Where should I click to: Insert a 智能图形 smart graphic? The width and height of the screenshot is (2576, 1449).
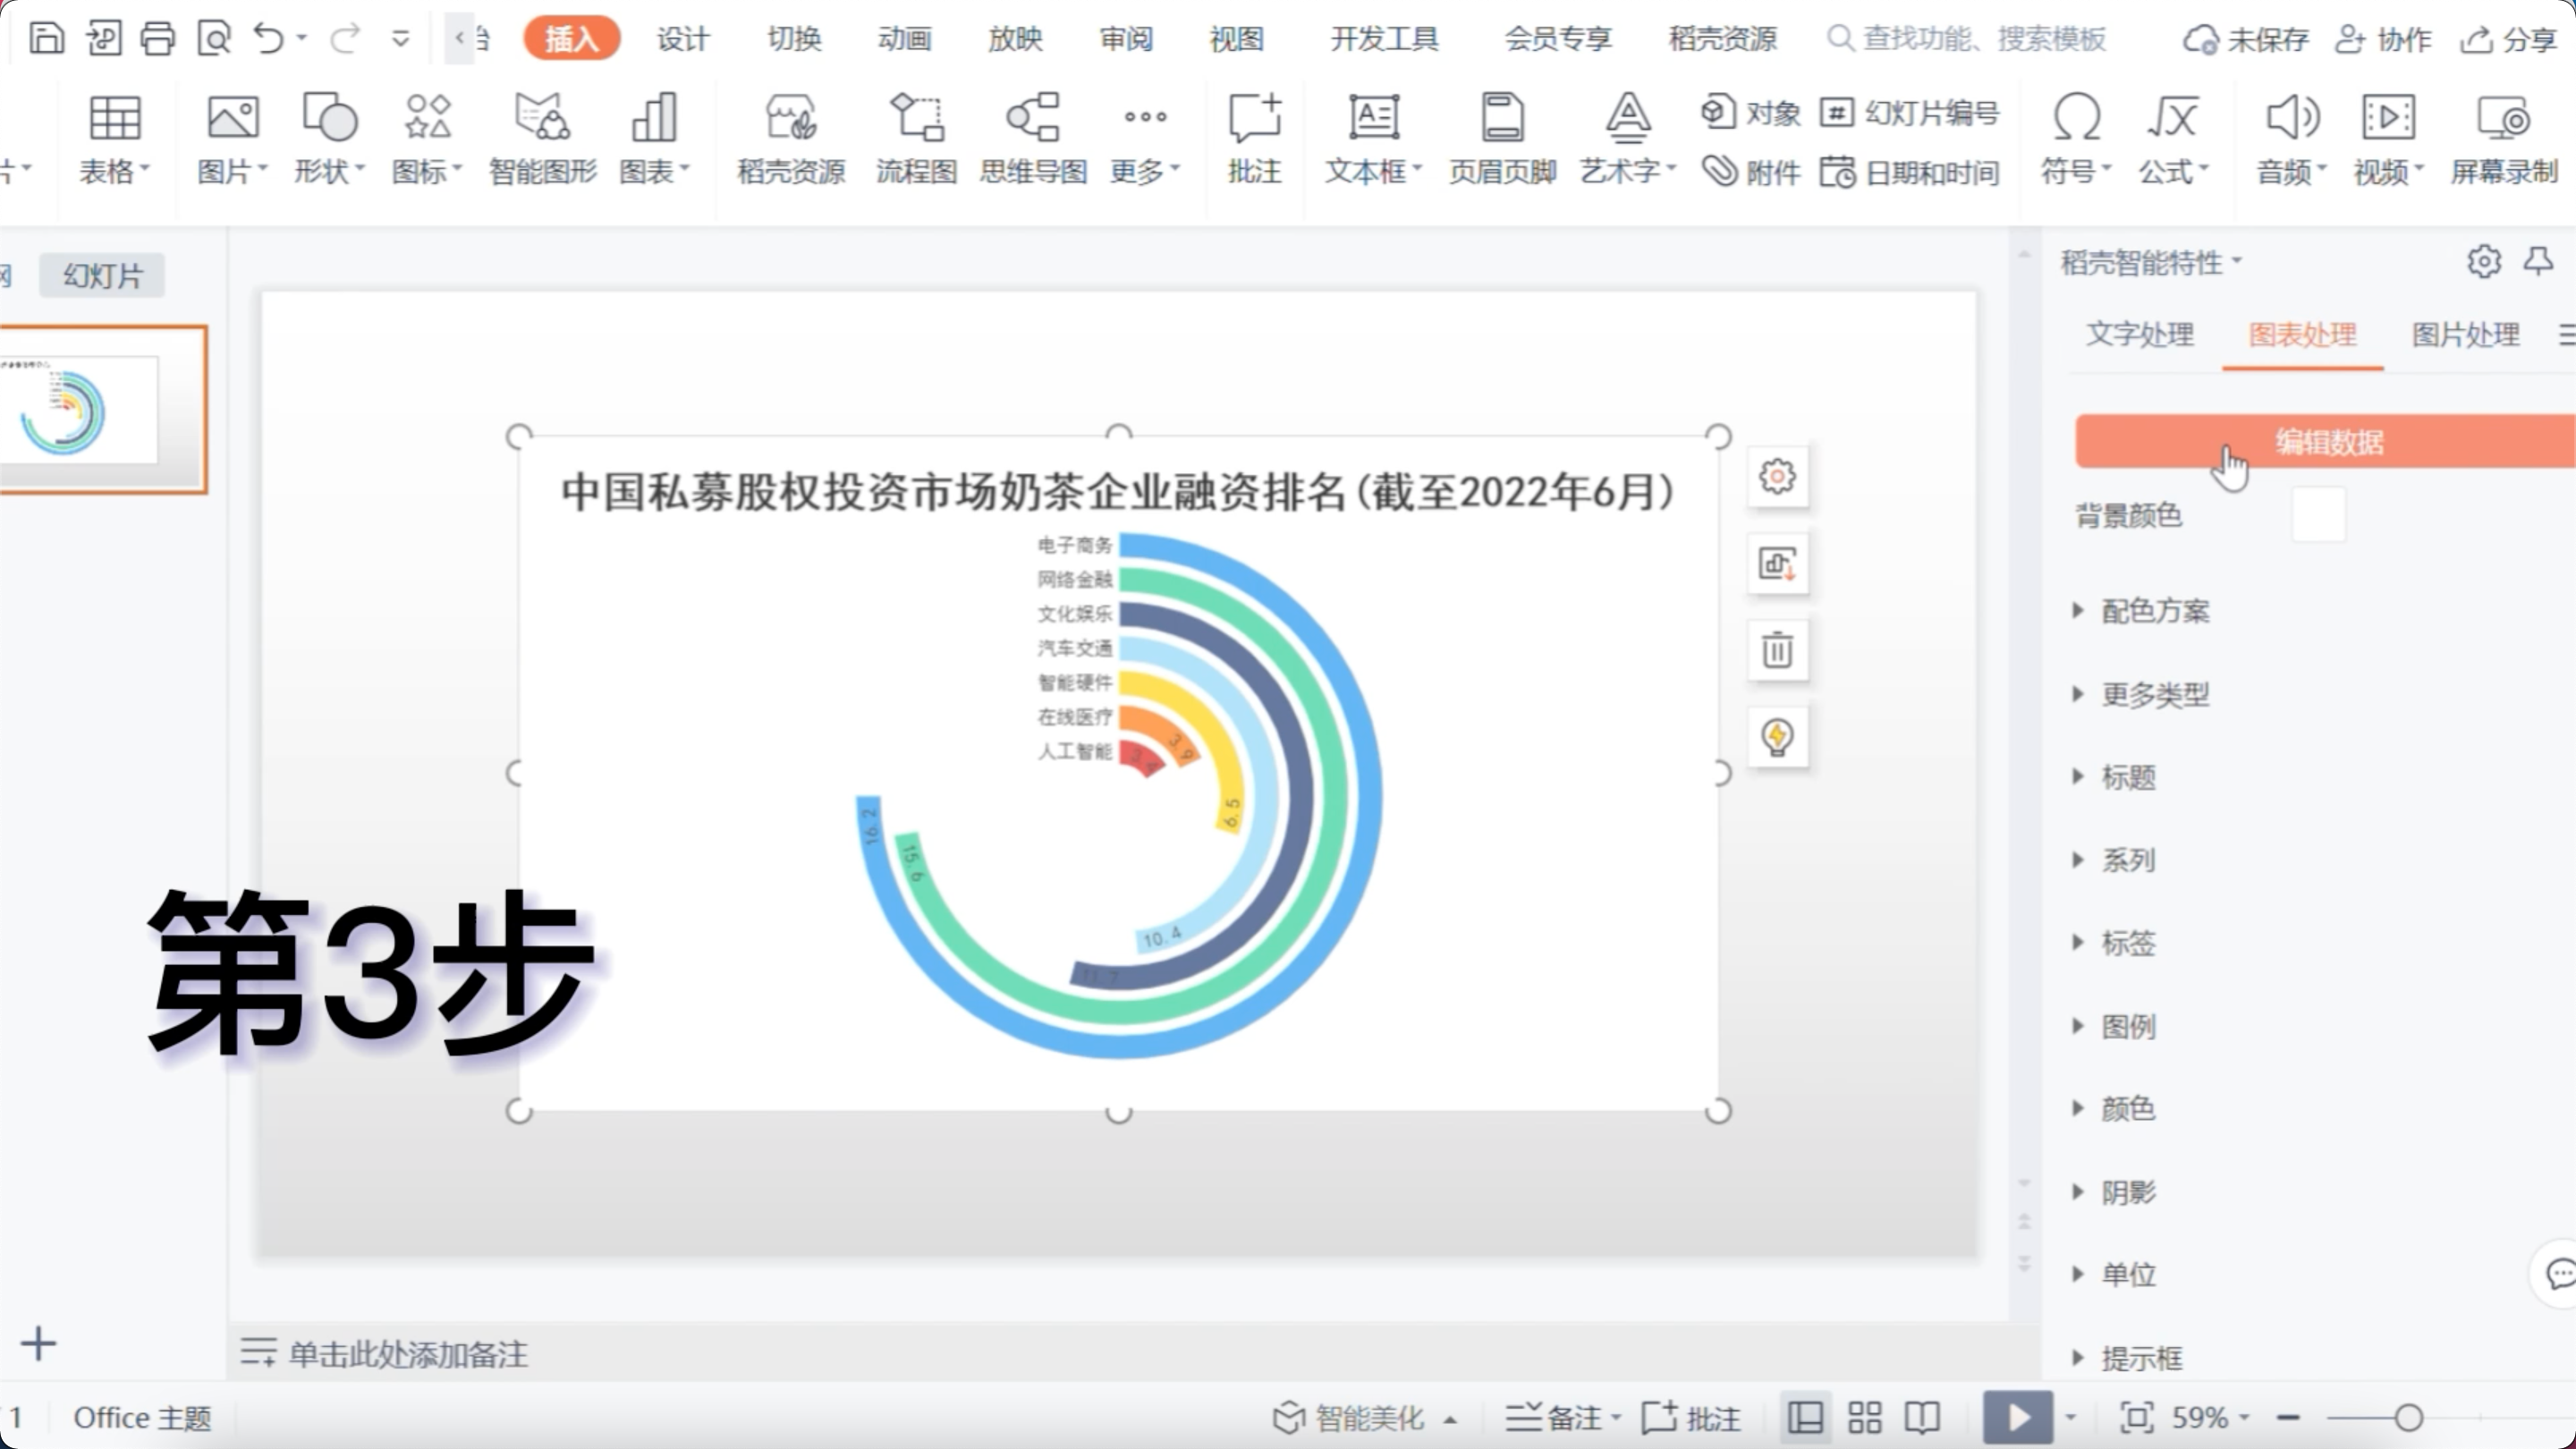(x=542, y=140)
